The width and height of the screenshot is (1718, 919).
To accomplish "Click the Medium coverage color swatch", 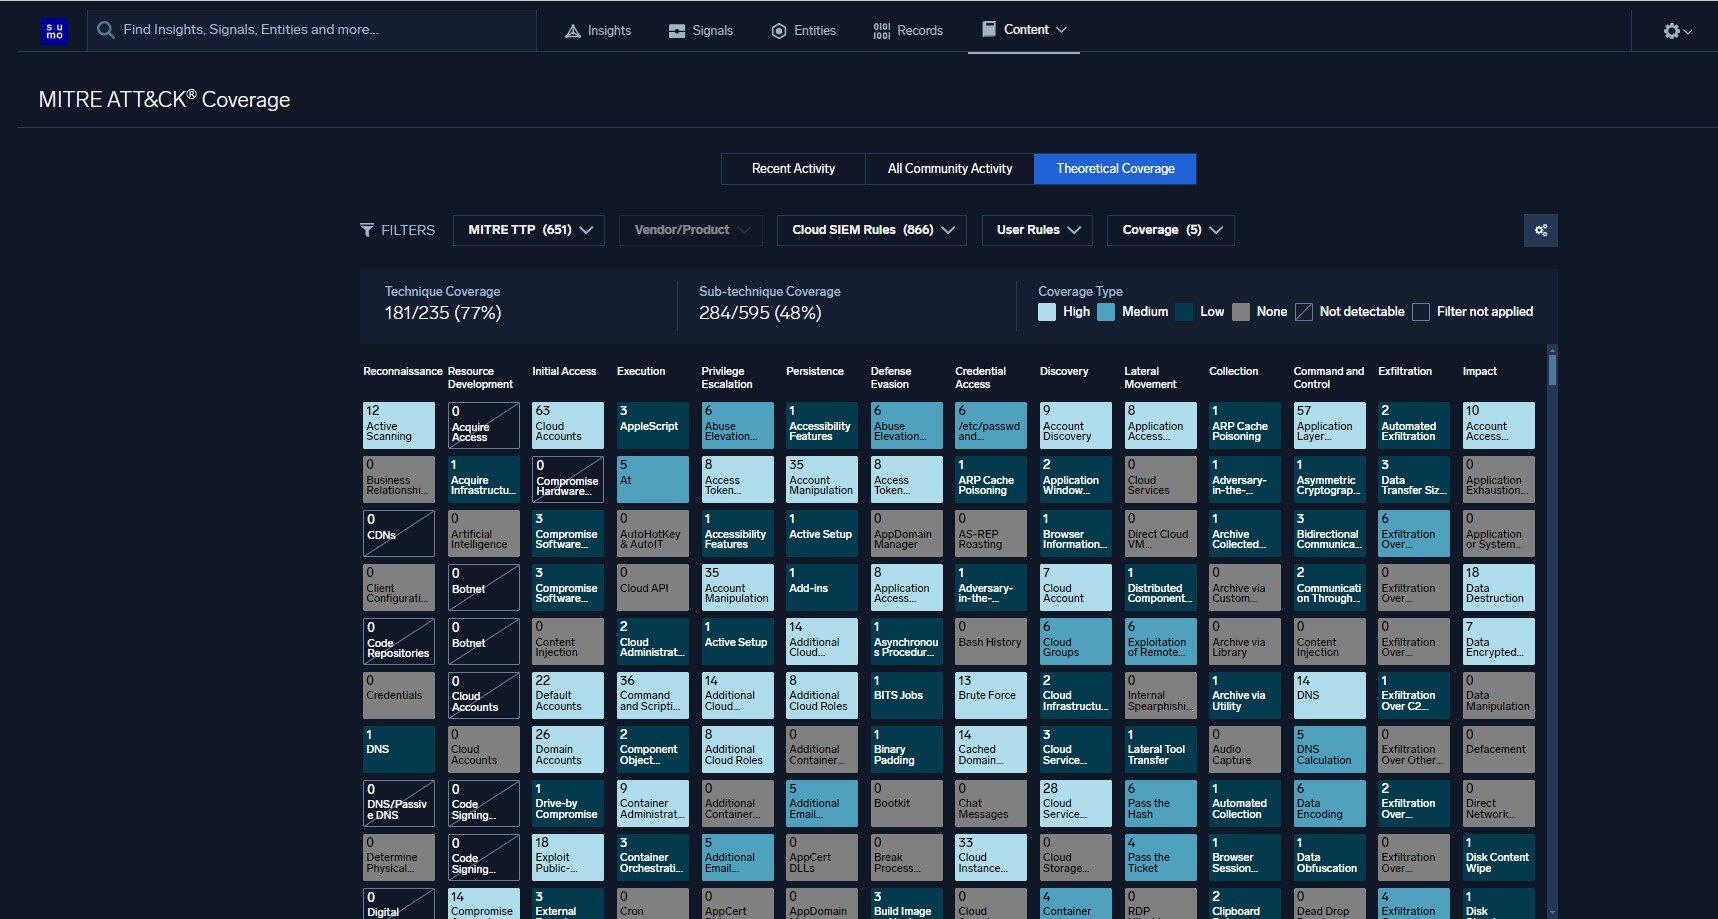I will [1107, 311].
